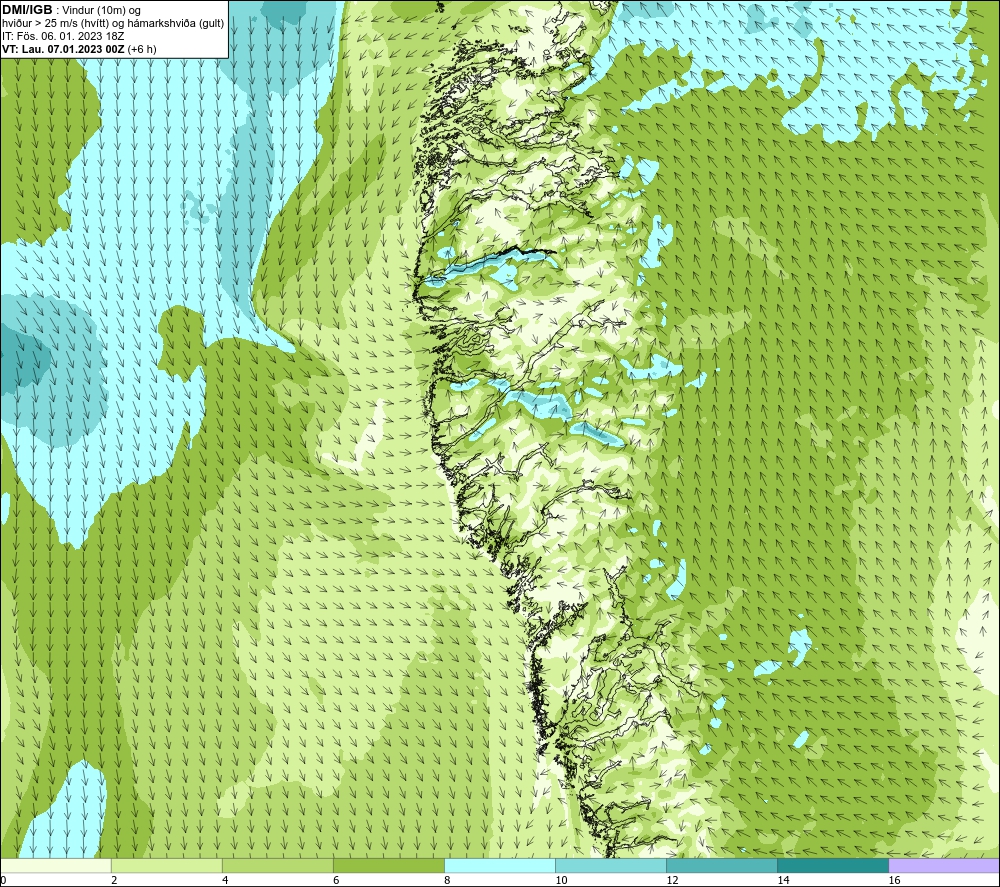
Task: Click the legend scale label '2'
Action: tap(114, 880)
